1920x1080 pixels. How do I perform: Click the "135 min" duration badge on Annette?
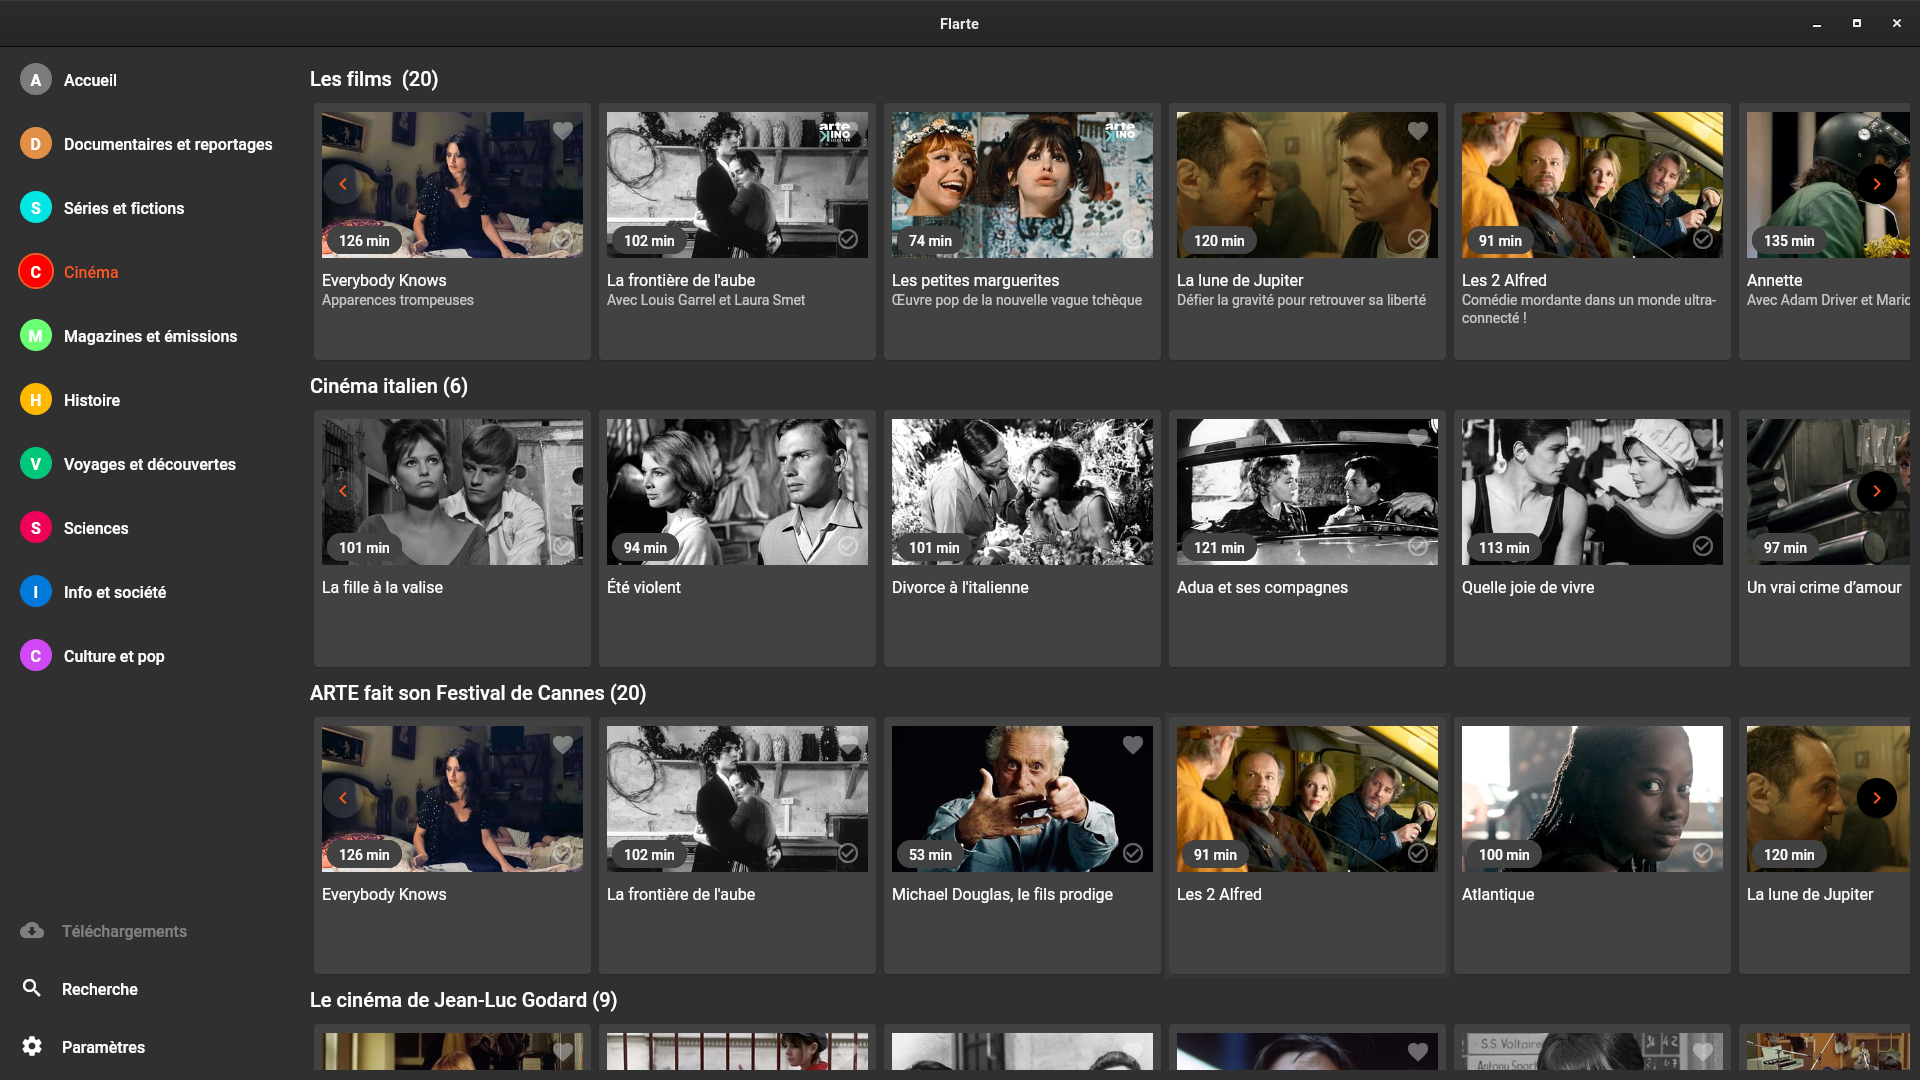1788,241
